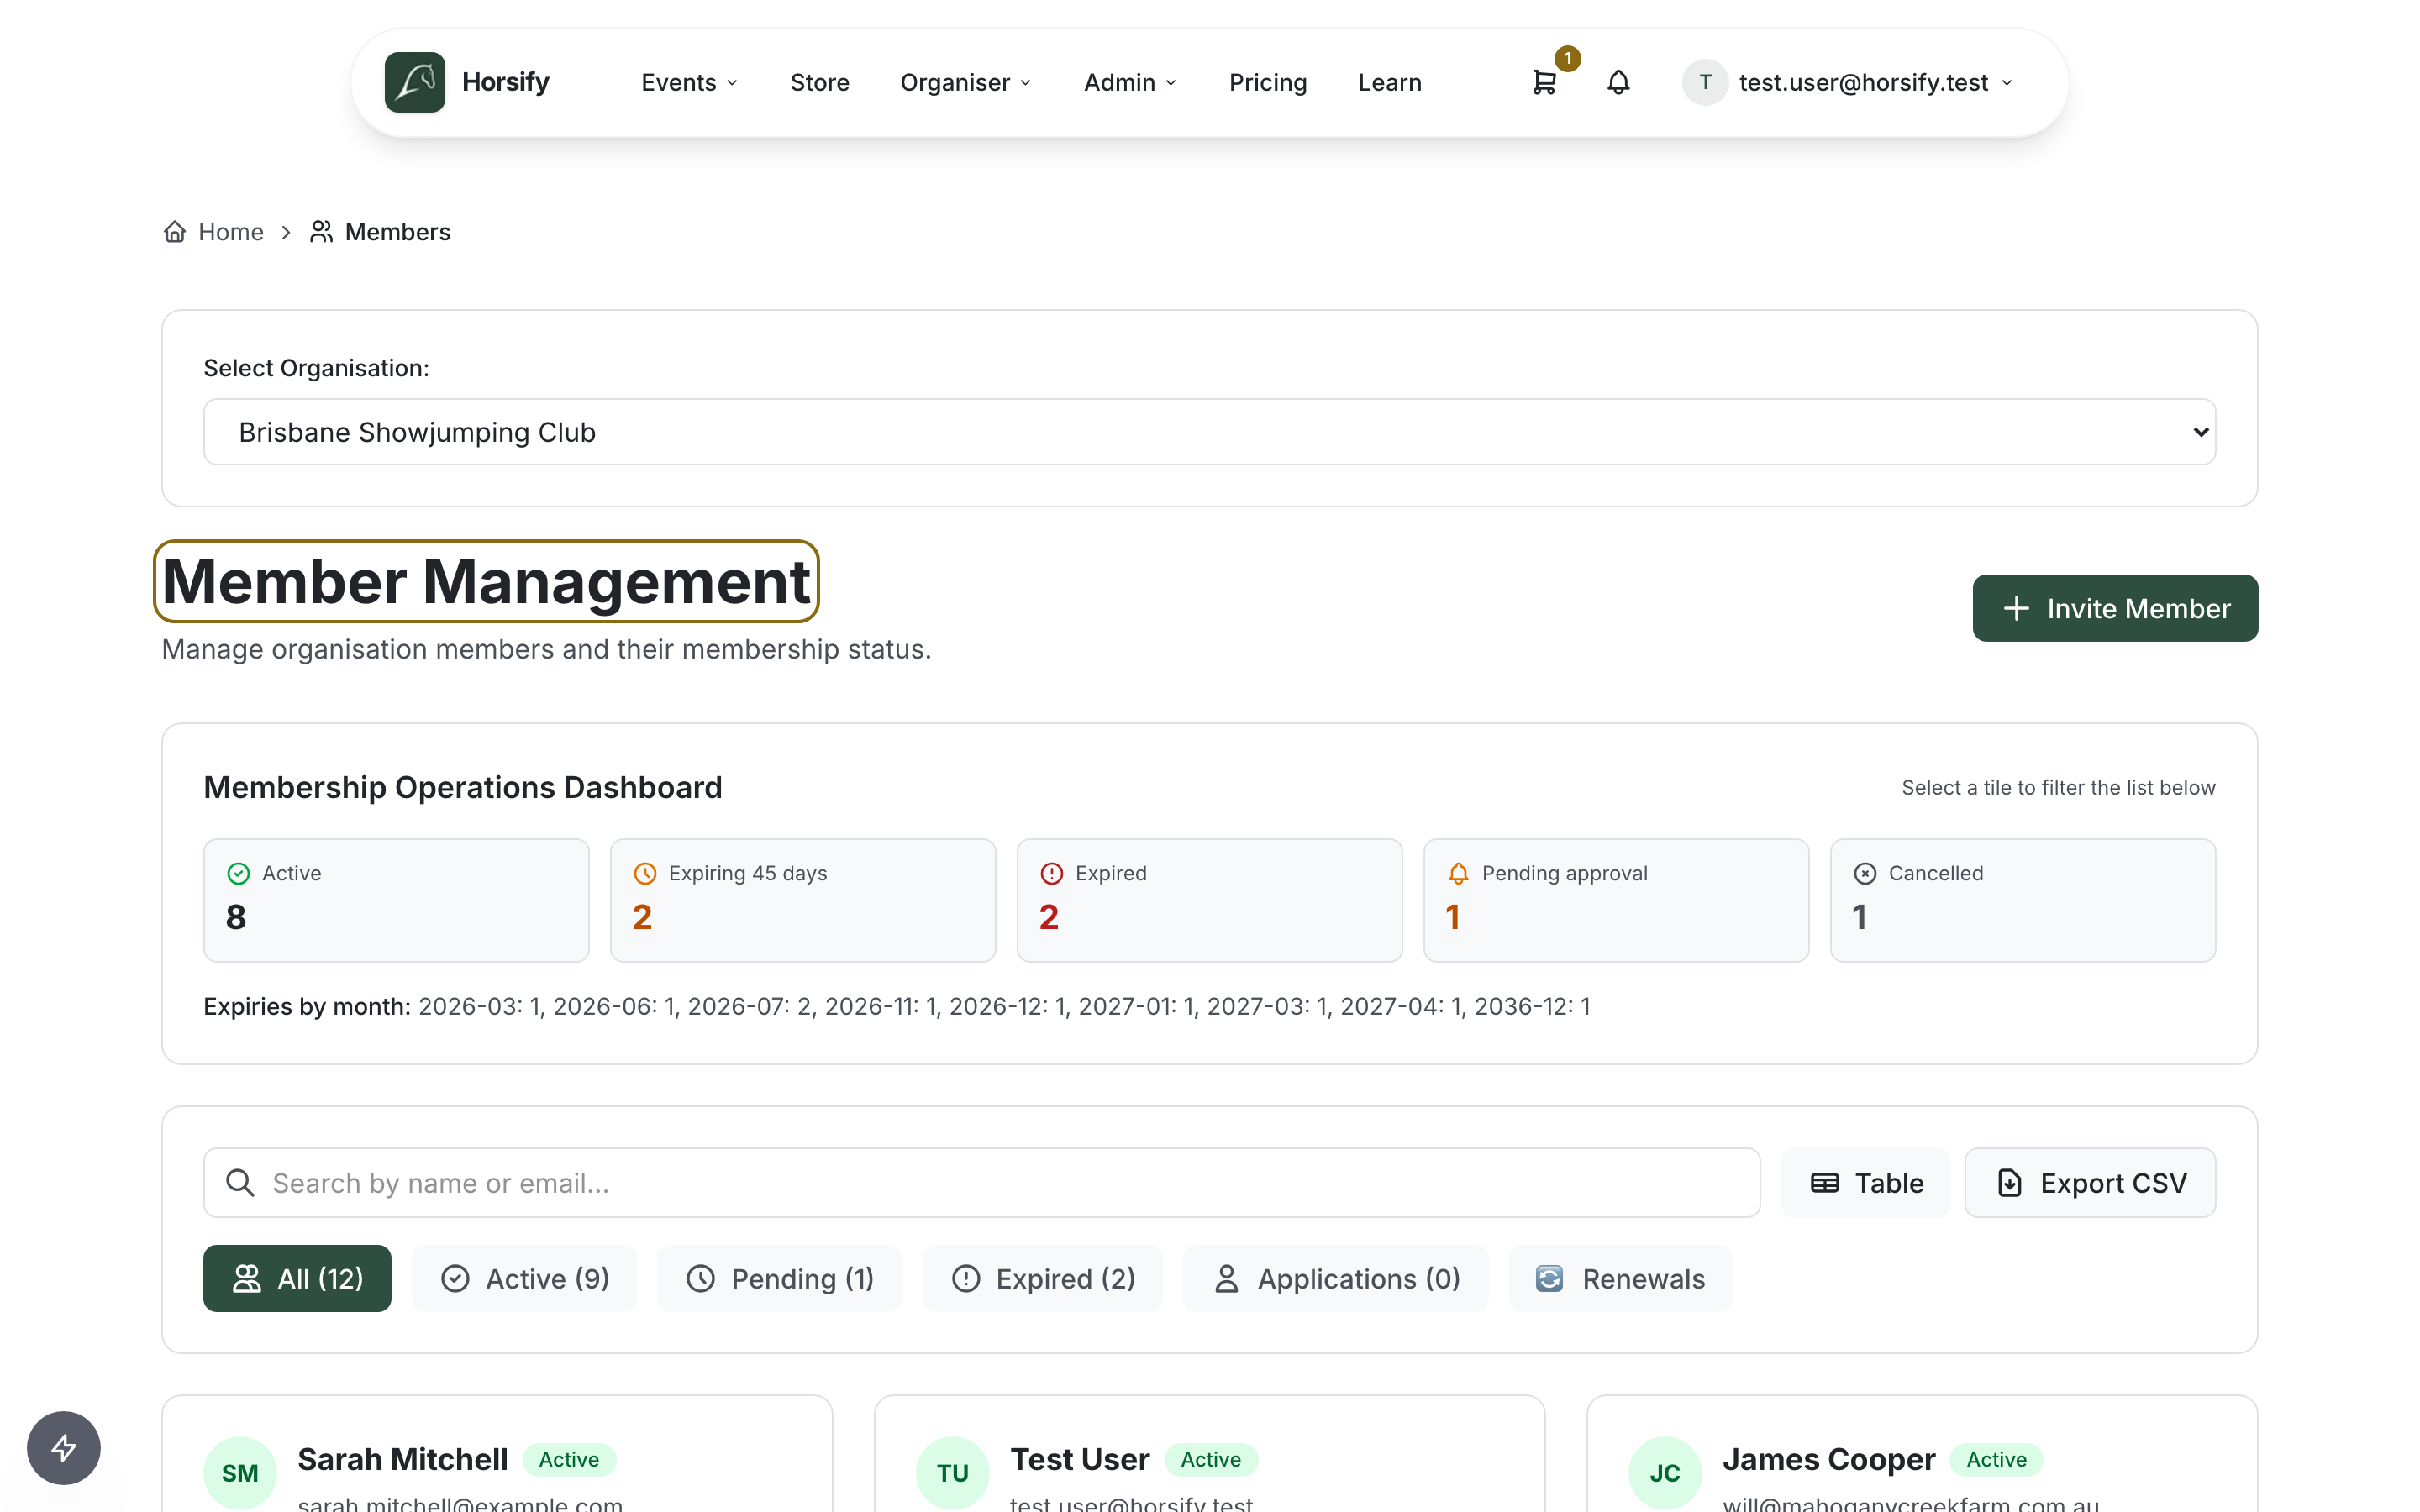The height and width of the screenshot is (1512, 2420).
Task: Click the Membership Operations Dashboard title
Action: (x=463, y=787)
